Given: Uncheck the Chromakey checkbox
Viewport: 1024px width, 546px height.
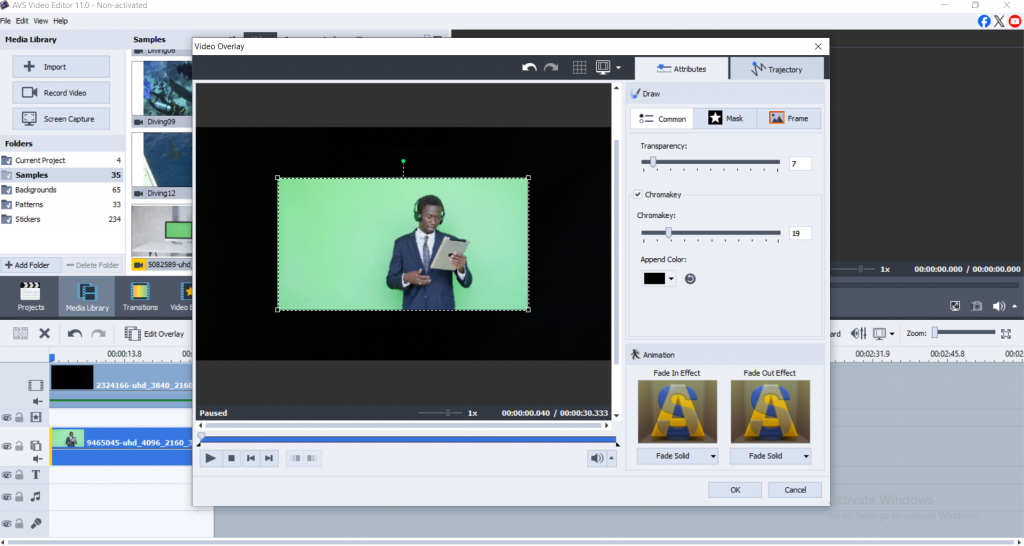Looking at the screenshot, I should (x=638, y=195).
